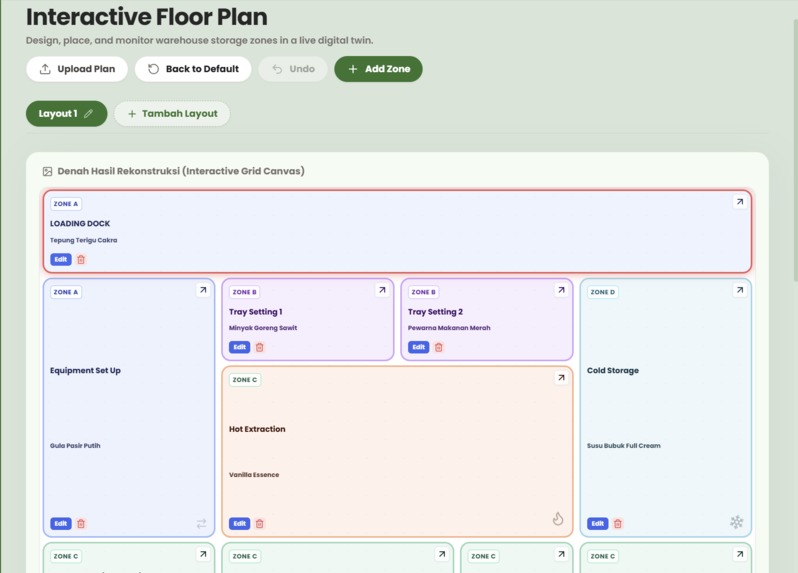Delete the Cold Storage zone

click(x=618, y=524)
